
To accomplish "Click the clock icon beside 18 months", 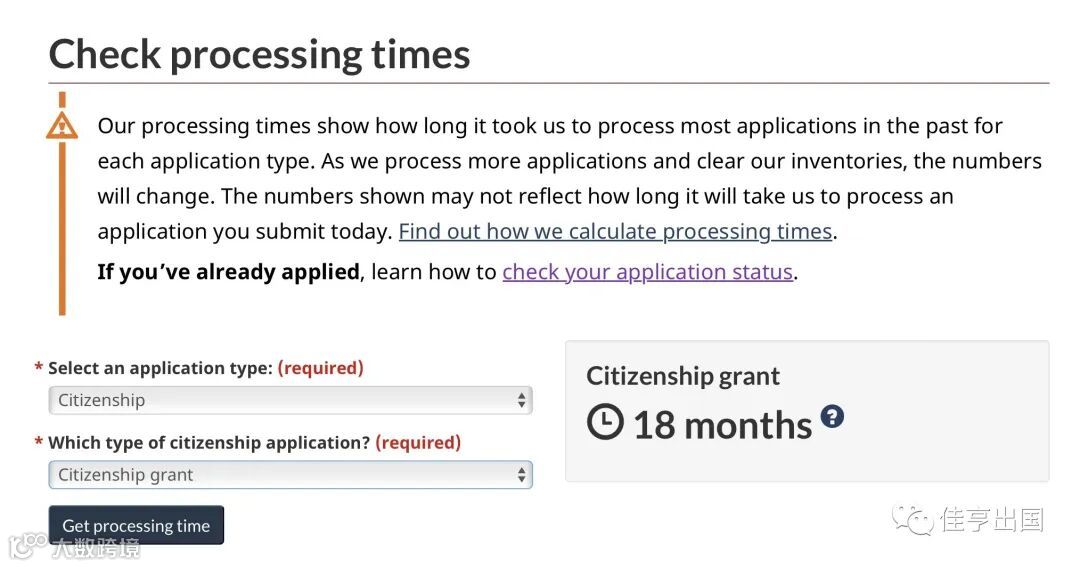I will click(605, 423).
